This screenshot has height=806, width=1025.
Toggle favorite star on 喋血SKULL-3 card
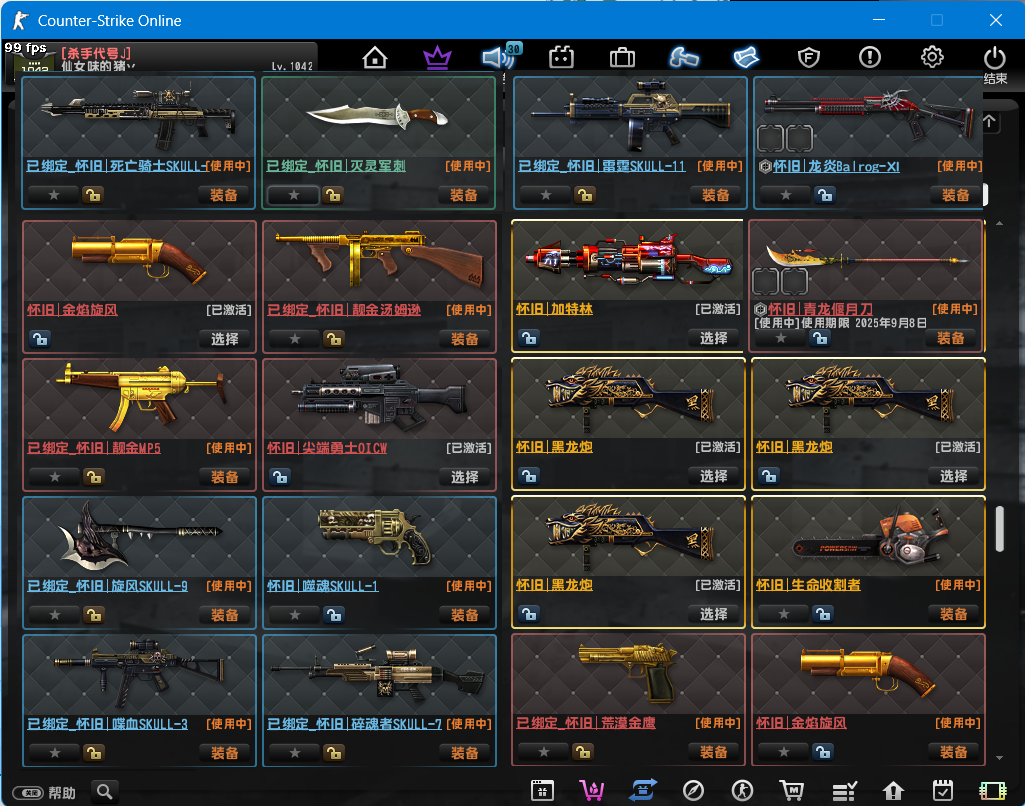pos(55,752)
